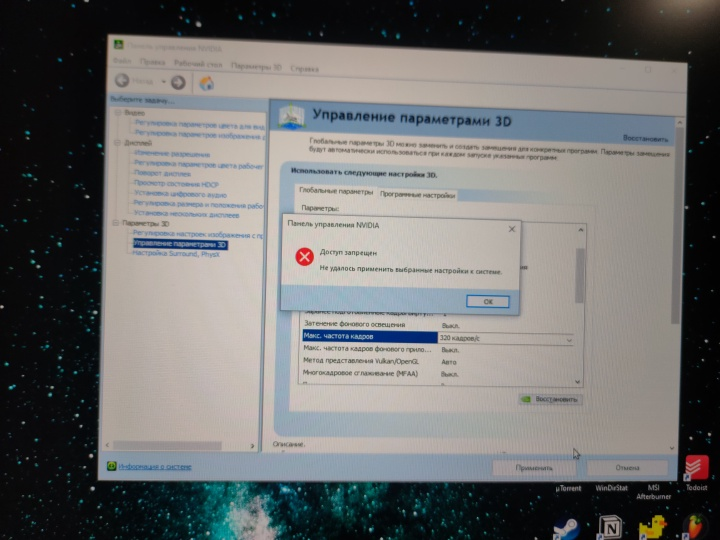Image resolution: width=720 pixels, height=540 pixels.
Task: Open the Информация о системе link
Action: (155, 467)
